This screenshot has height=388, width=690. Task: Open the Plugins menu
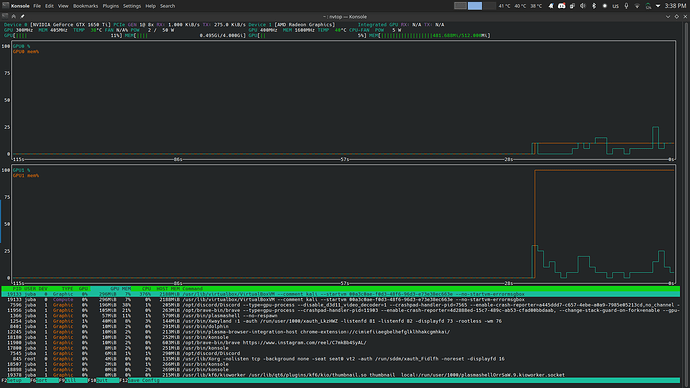(110, 6)
